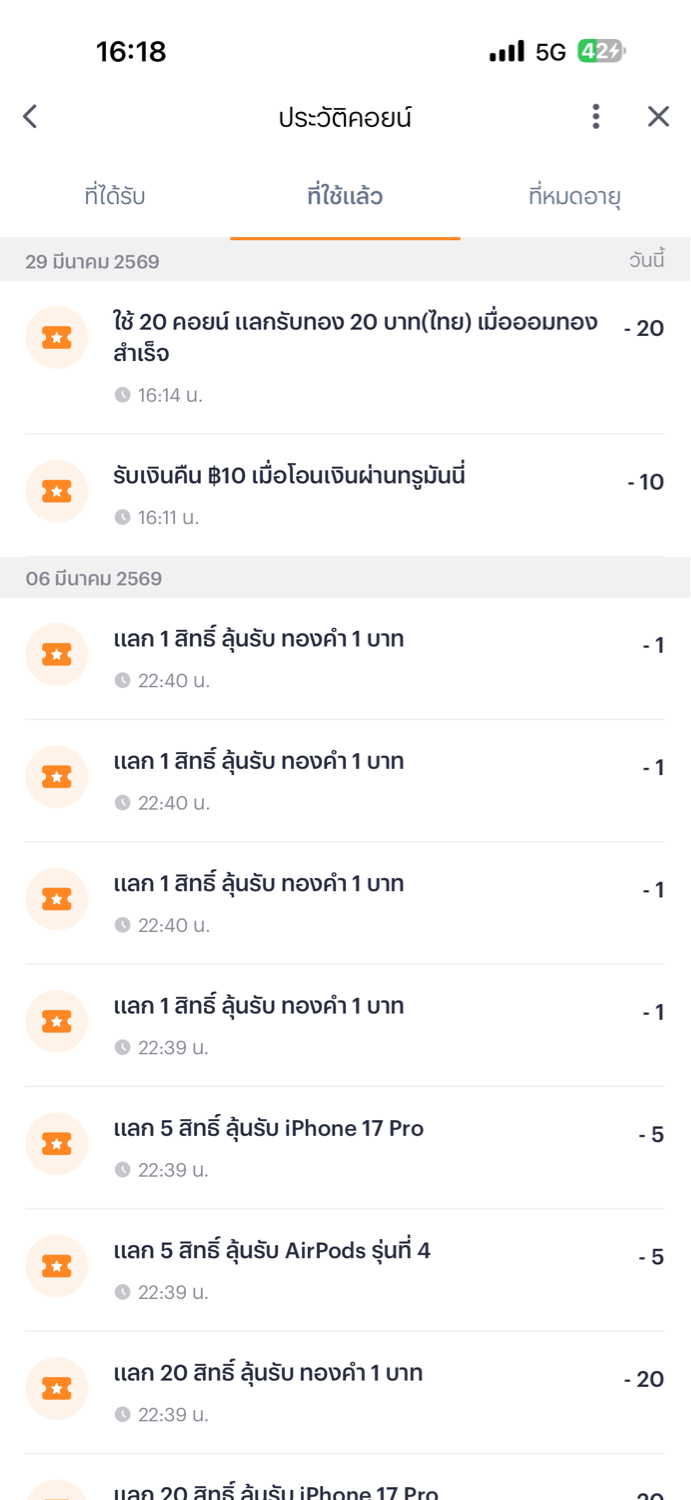
Task: Open แลก 20 สิทธิ์ ลุ้นรับ ทองคำ 1 บาท
Action: tap(268, 1374)
